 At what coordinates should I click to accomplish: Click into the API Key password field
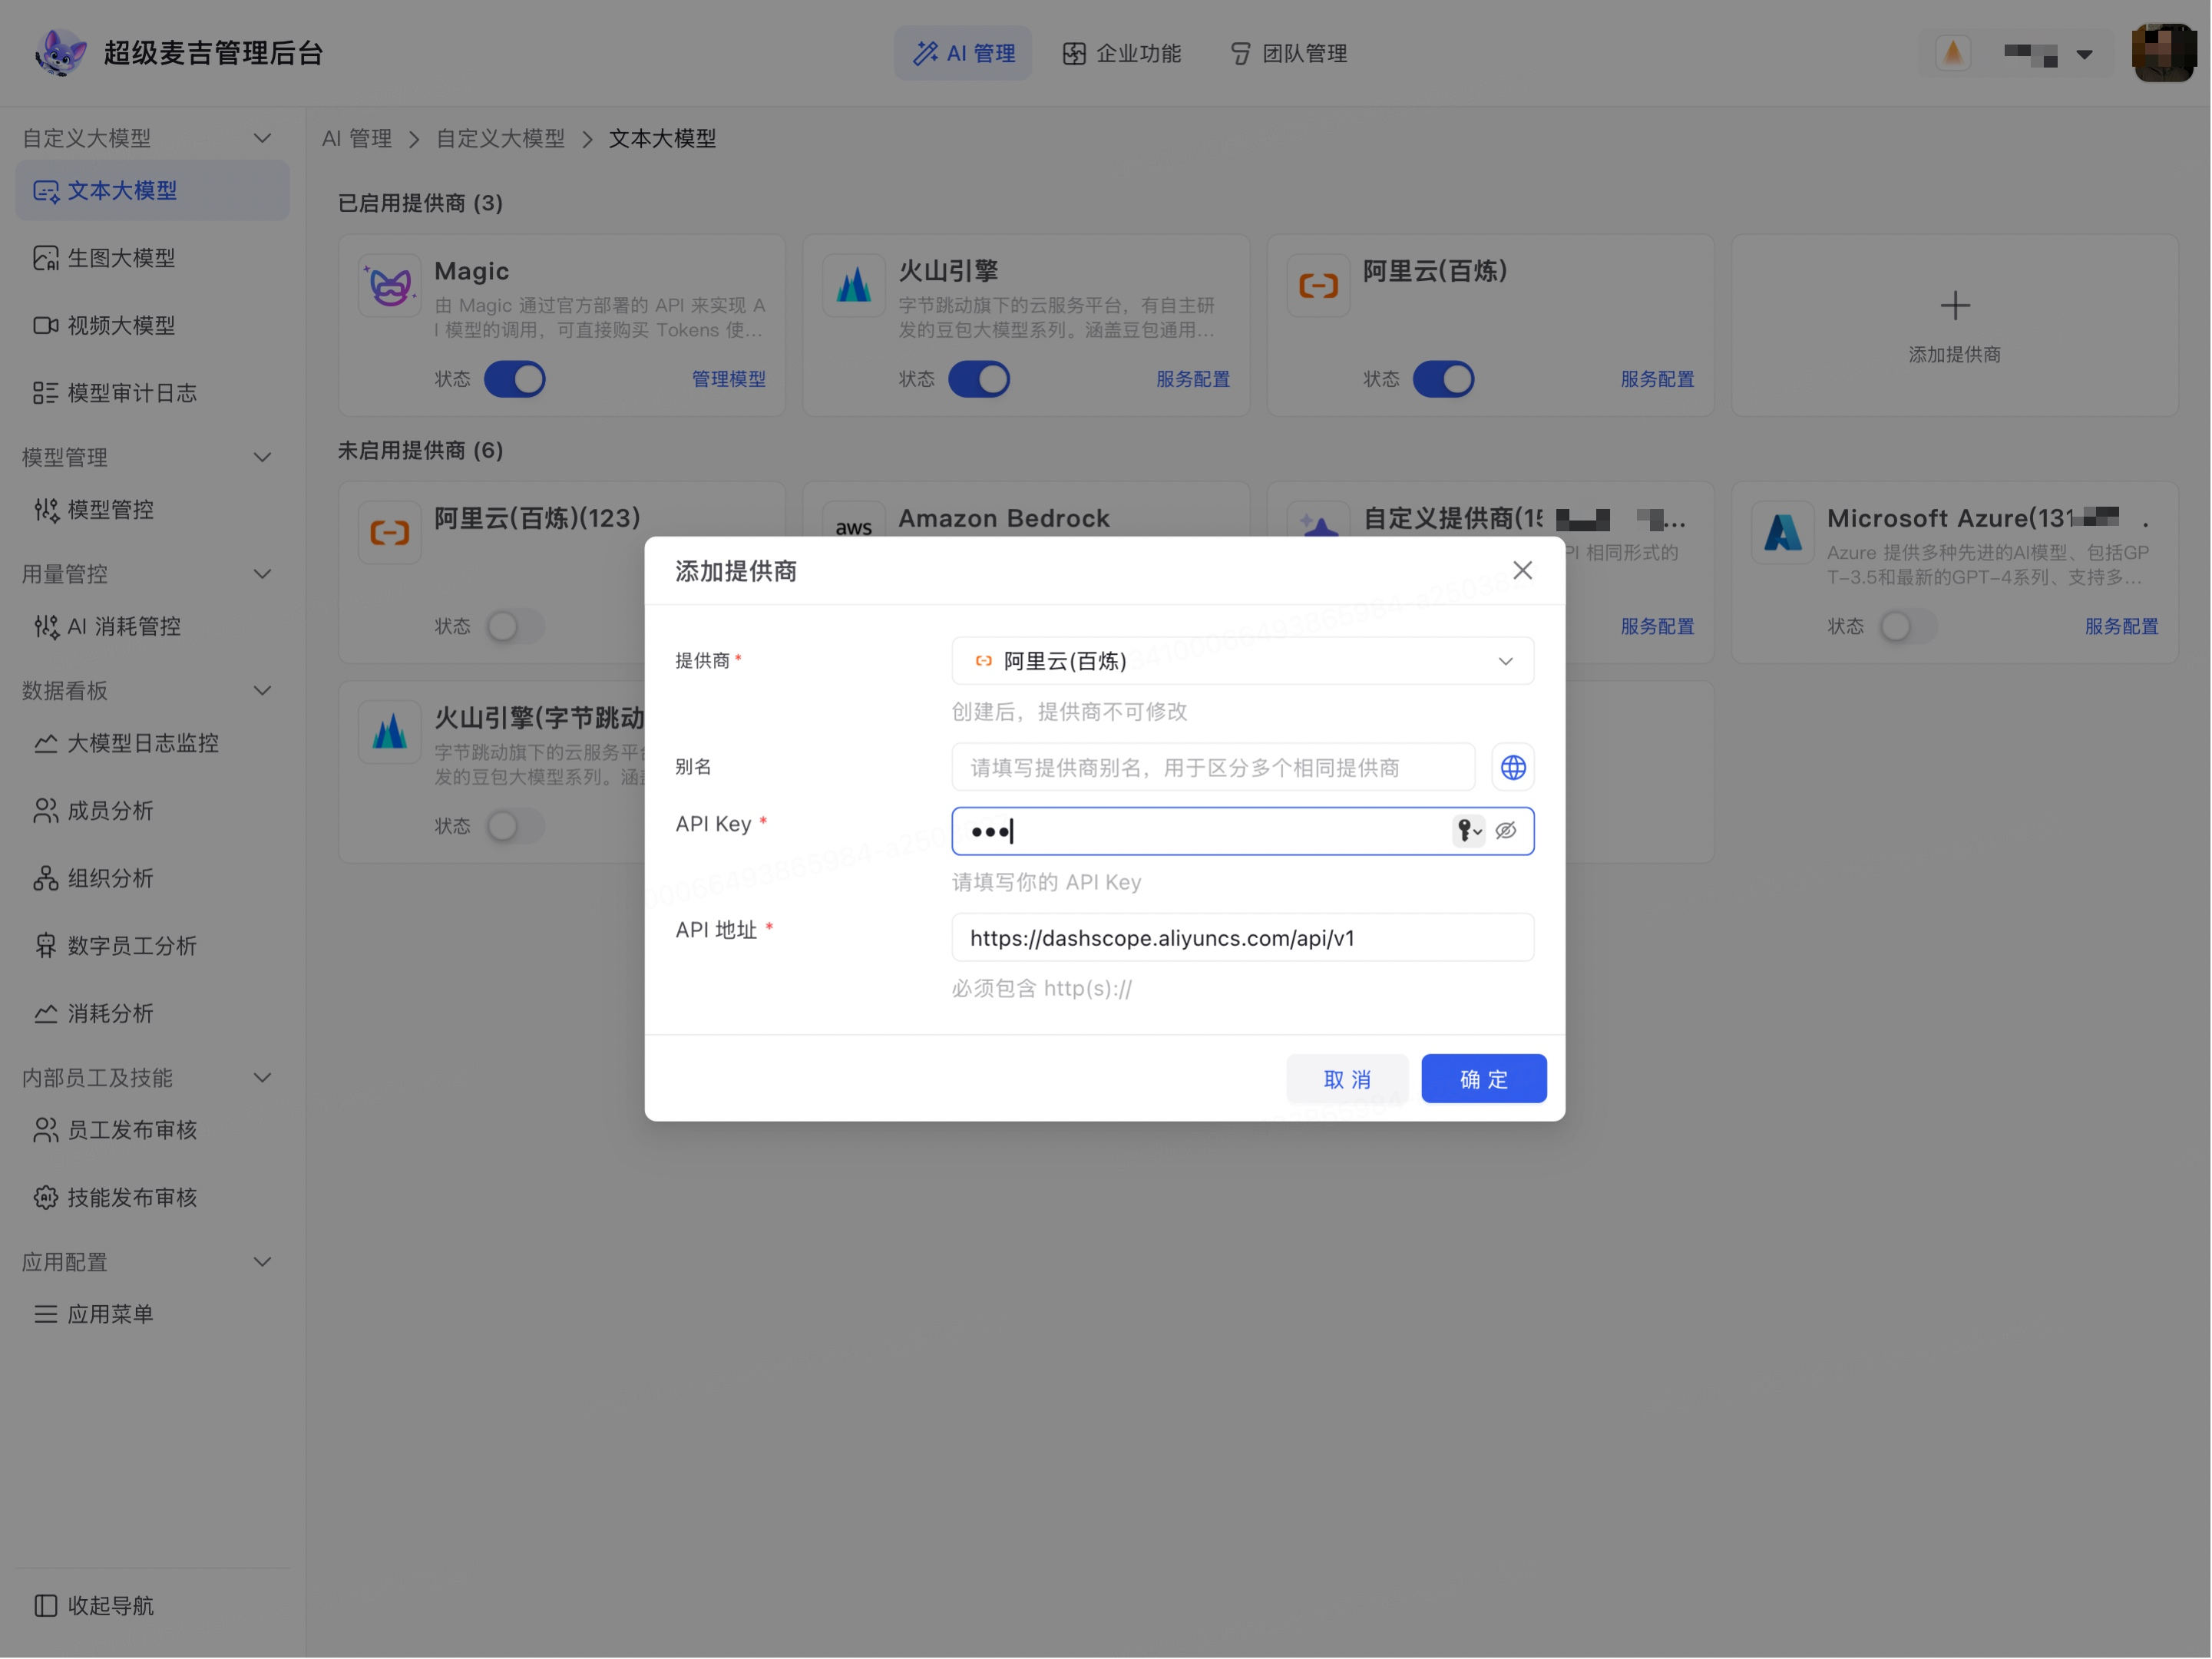pyautogui.click(x=1242, y=831)
